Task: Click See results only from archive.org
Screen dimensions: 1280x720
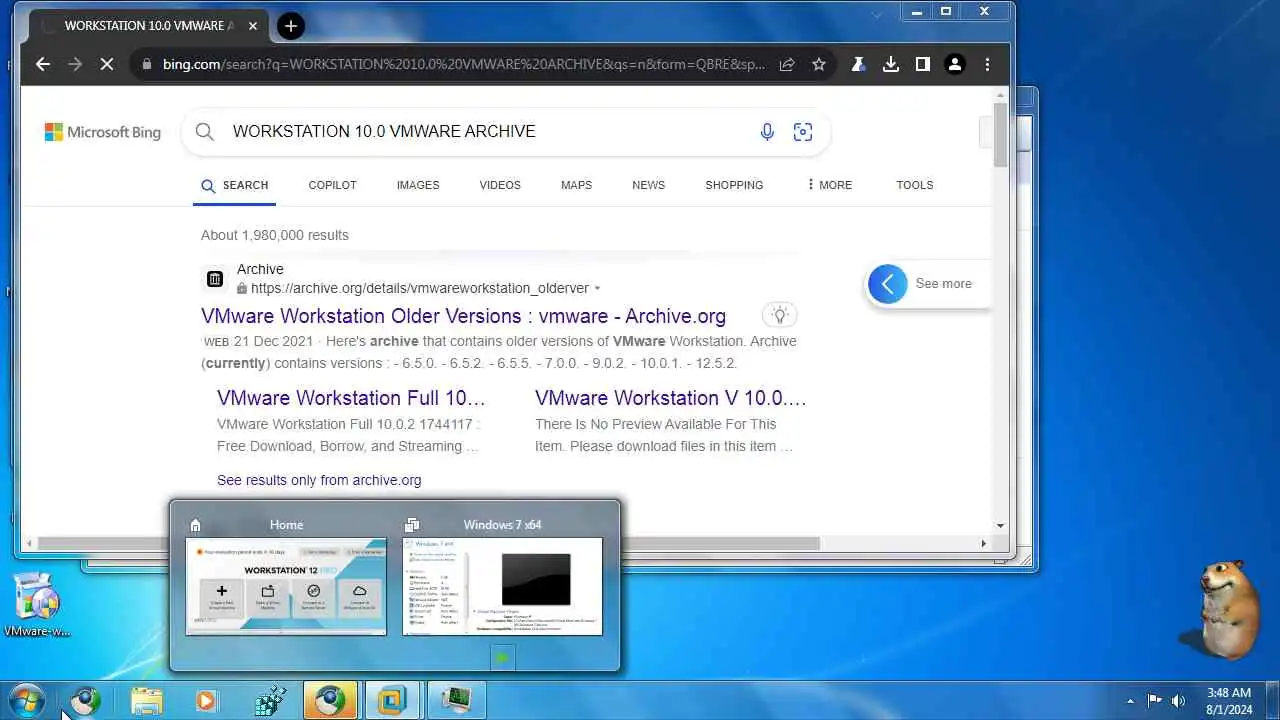Action: point(319,480)
